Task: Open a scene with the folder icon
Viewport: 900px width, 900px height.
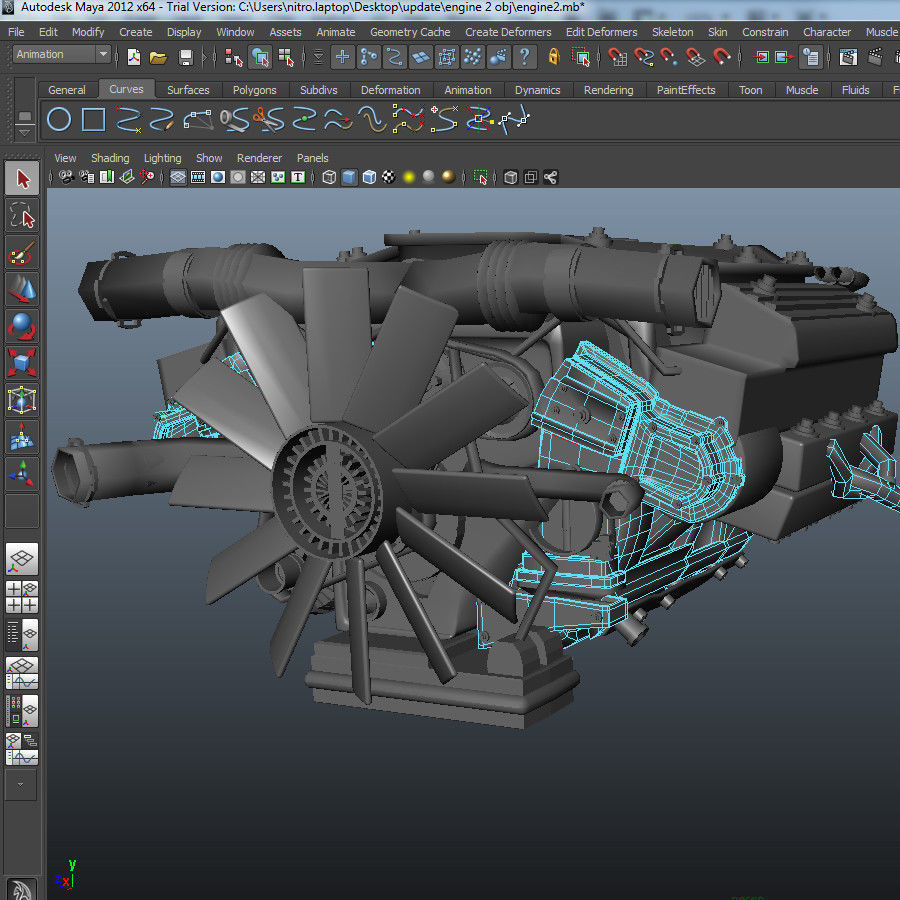Action: point(159,58)
